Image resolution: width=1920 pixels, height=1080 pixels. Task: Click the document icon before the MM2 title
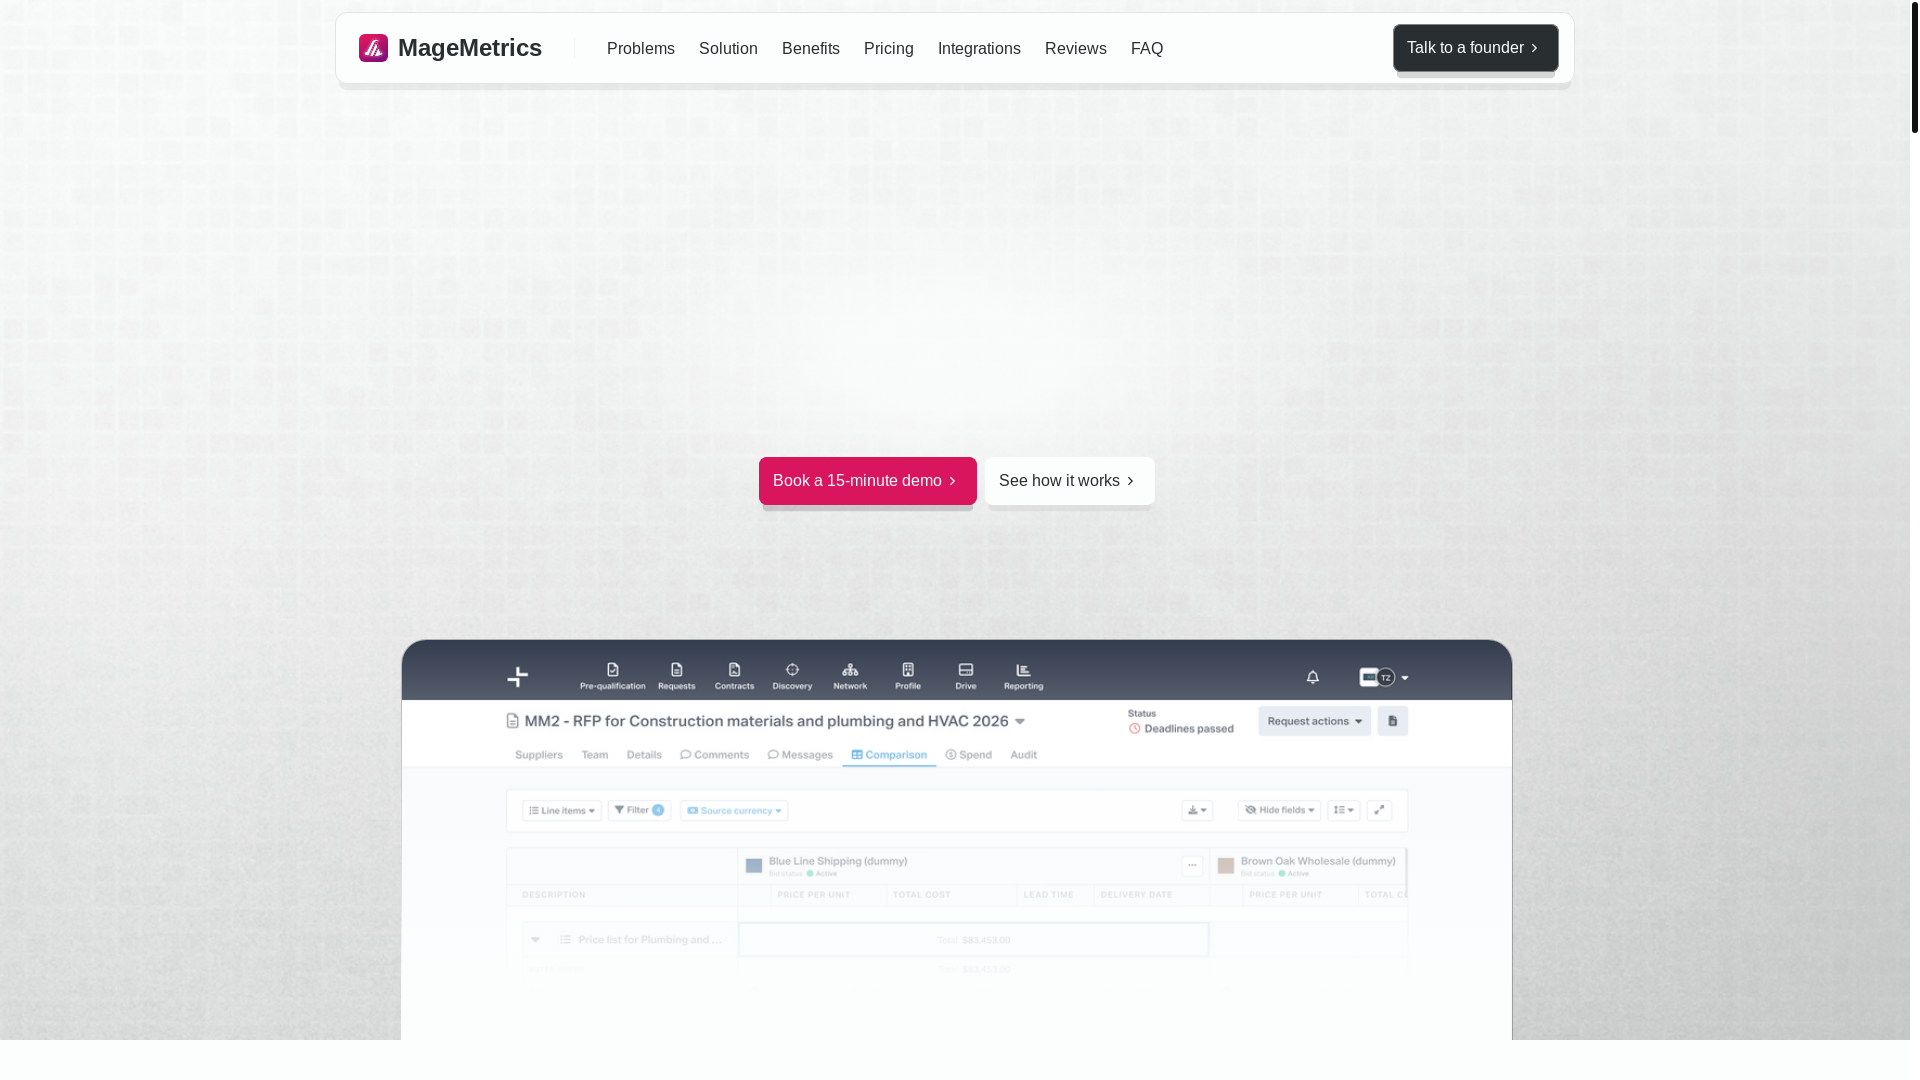point(513,721)
